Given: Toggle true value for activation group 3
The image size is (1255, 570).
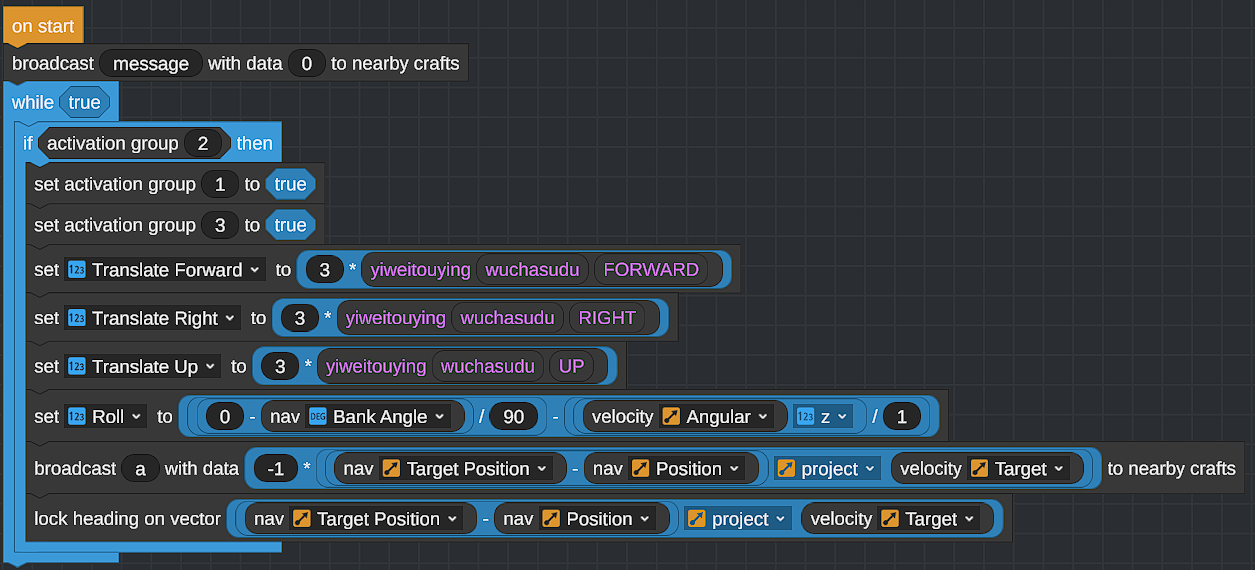Looking at the screenshot, I should (290, 225).
